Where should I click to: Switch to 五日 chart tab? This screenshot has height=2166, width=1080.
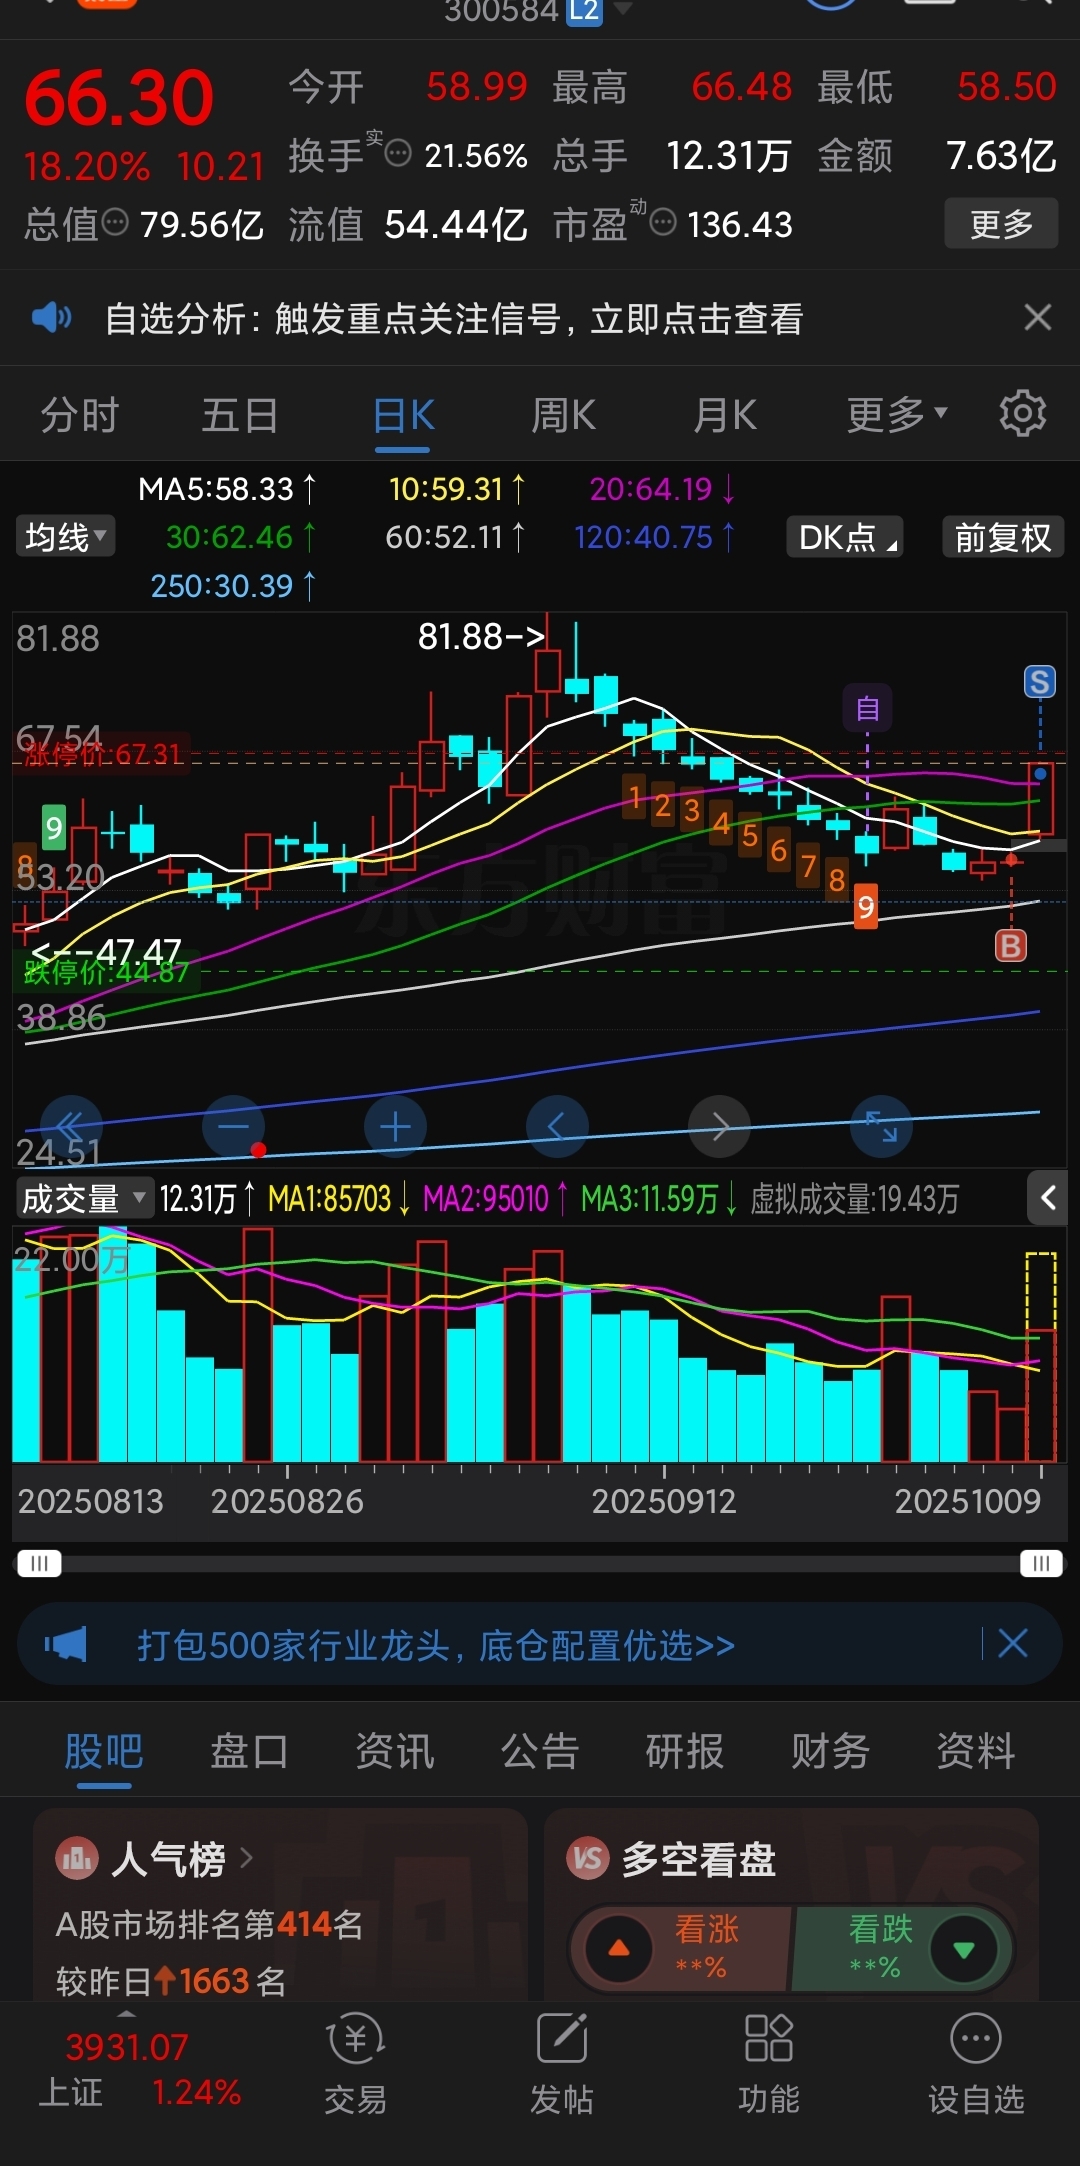click(240, 414)
